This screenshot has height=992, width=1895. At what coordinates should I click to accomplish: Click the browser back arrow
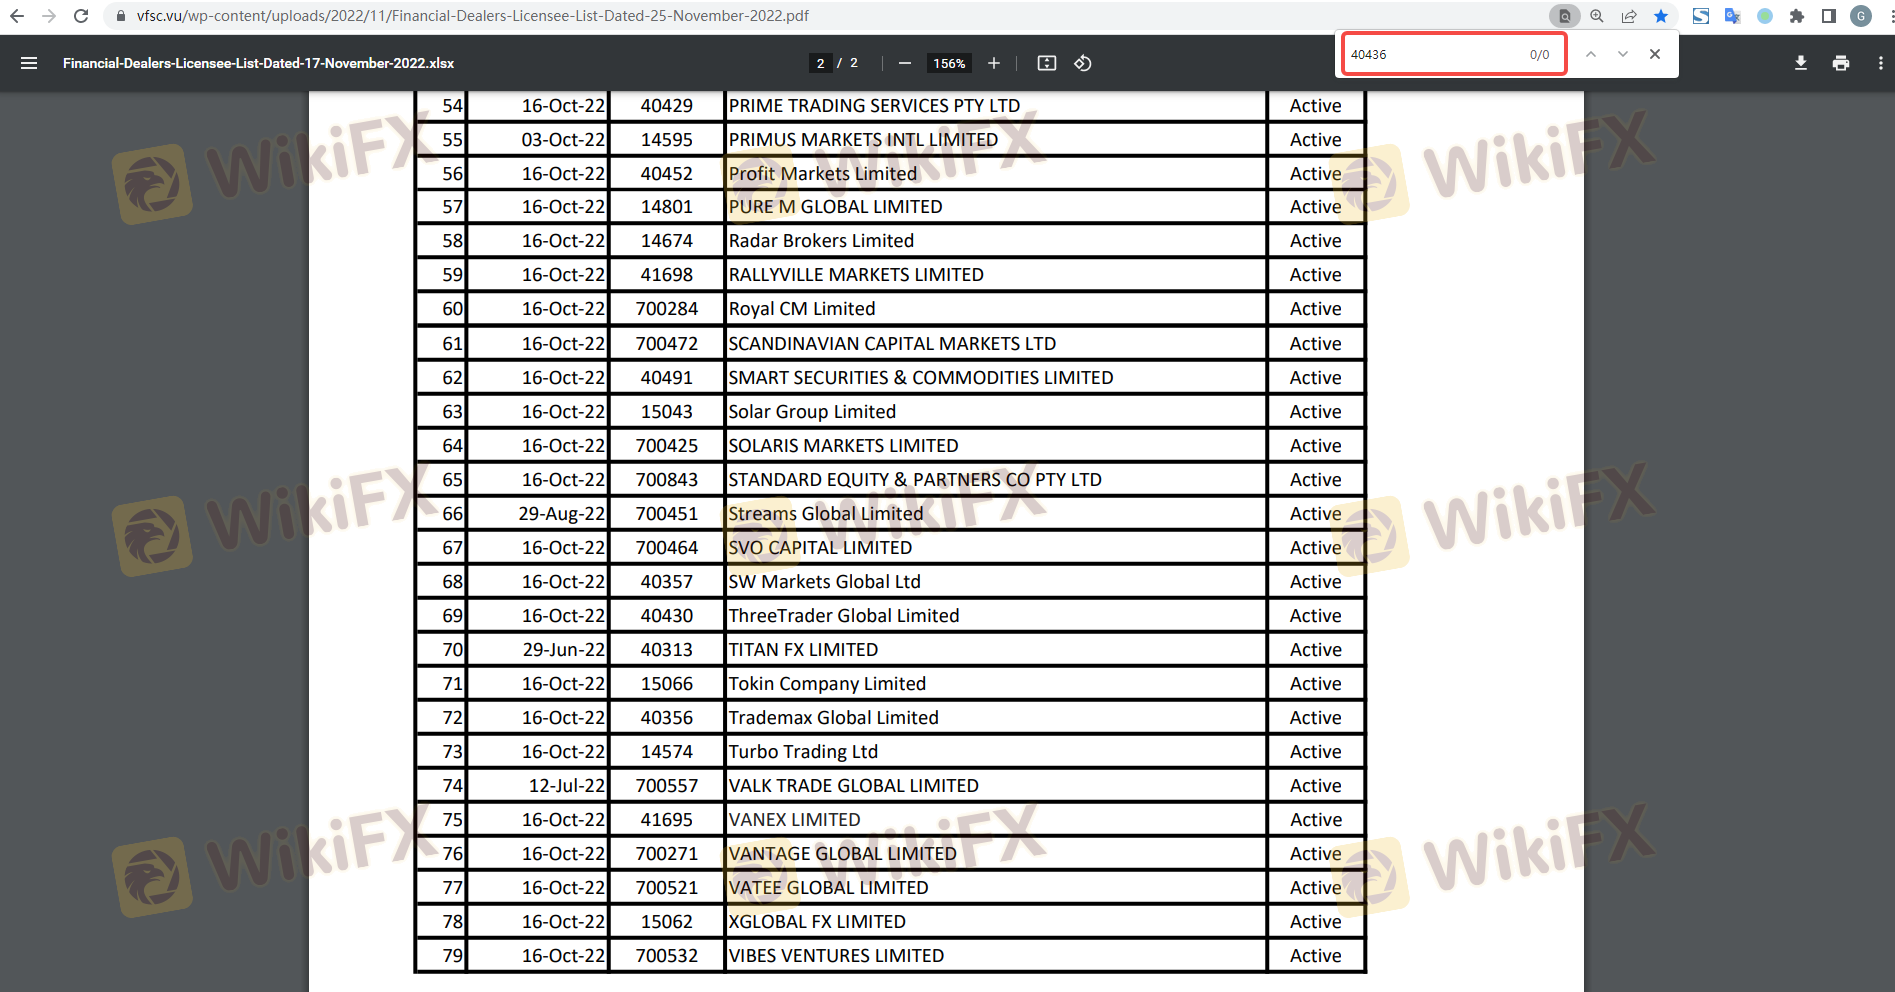click(17, 16)
